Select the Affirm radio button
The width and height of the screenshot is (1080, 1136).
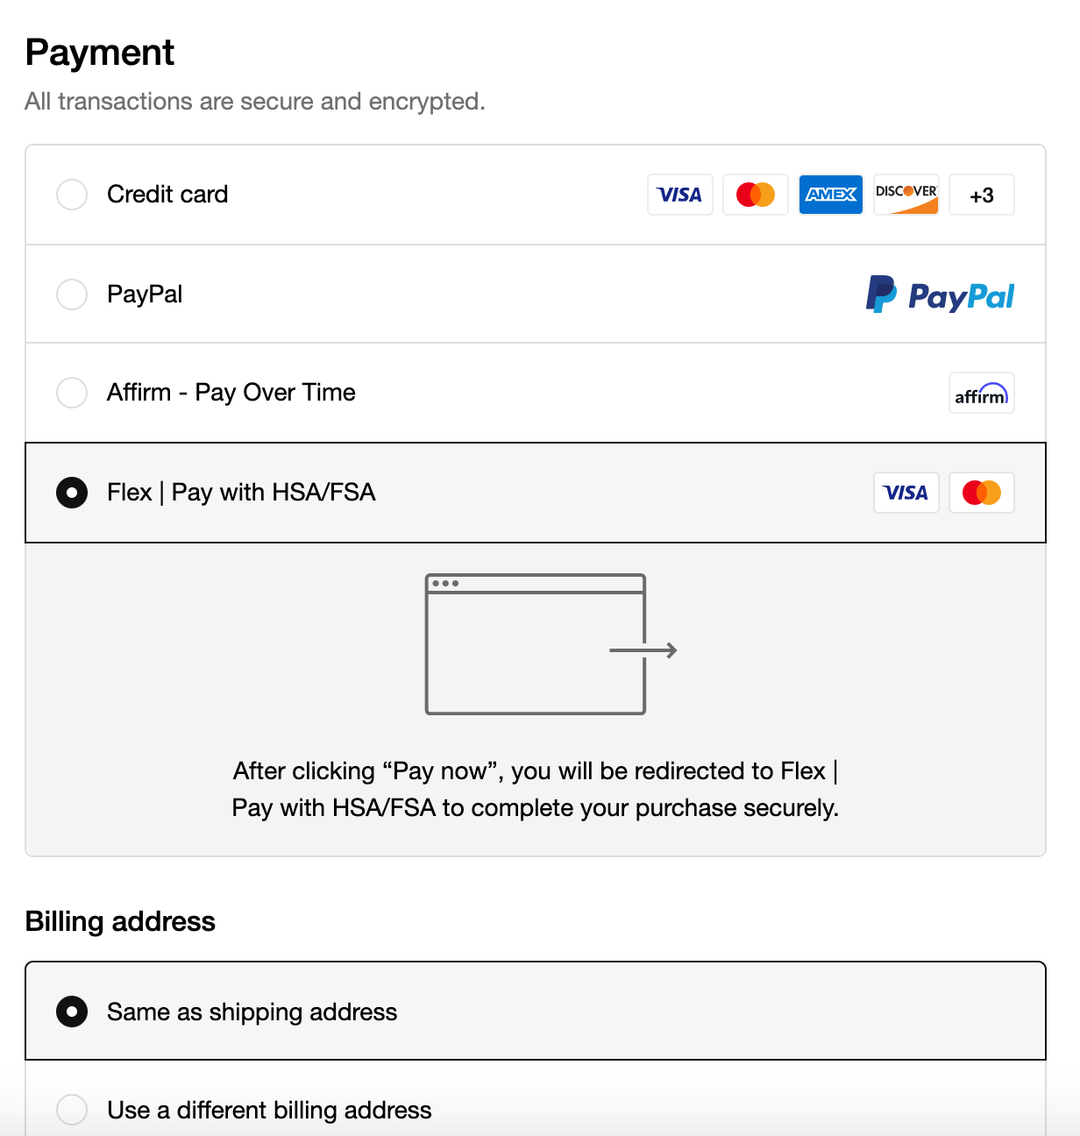(x=72, y=393)
